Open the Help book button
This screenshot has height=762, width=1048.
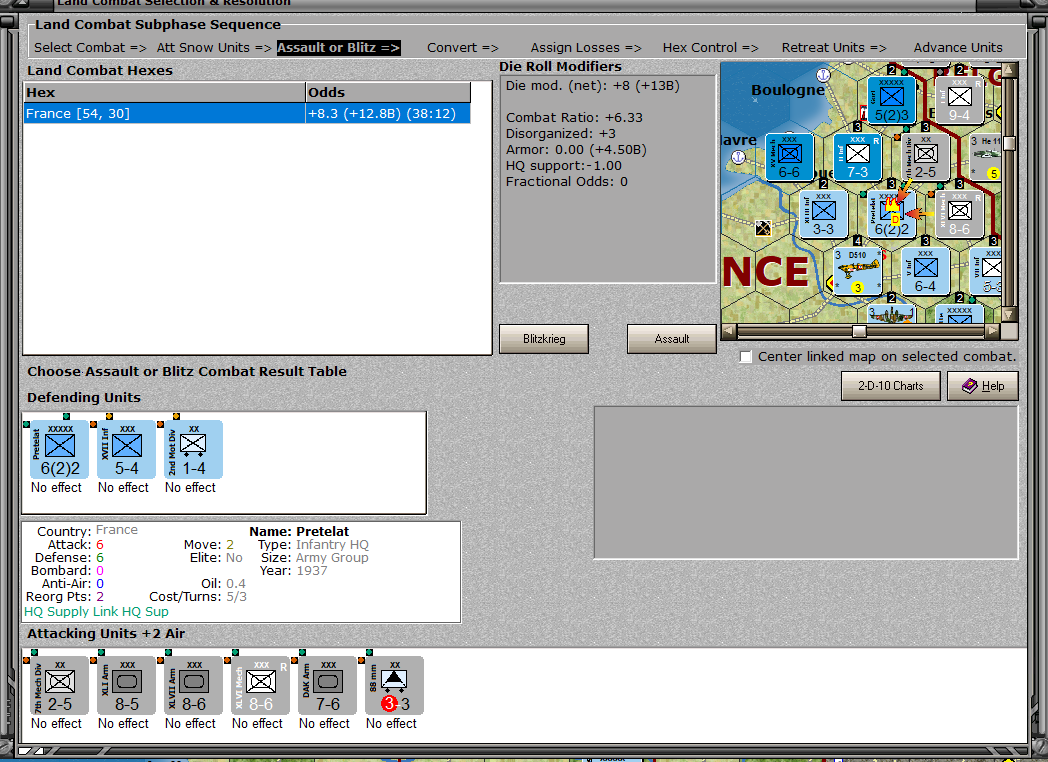(x=982, y=386)
